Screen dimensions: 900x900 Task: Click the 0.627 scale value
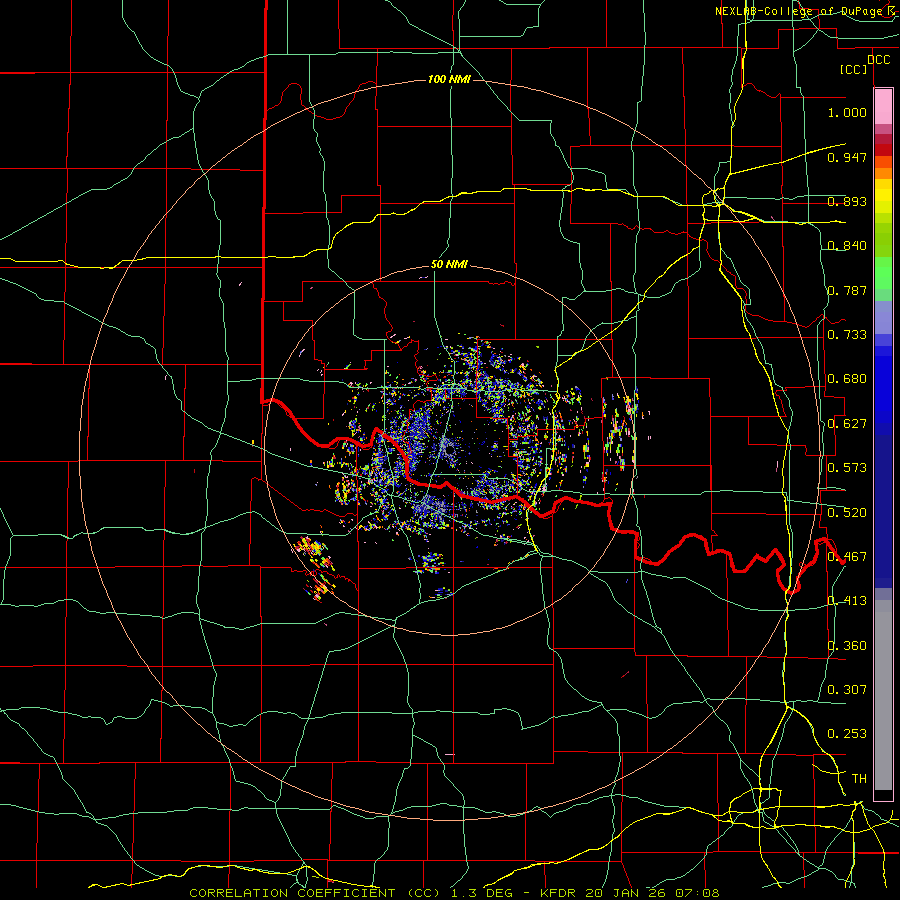click(x=847, y=424)
